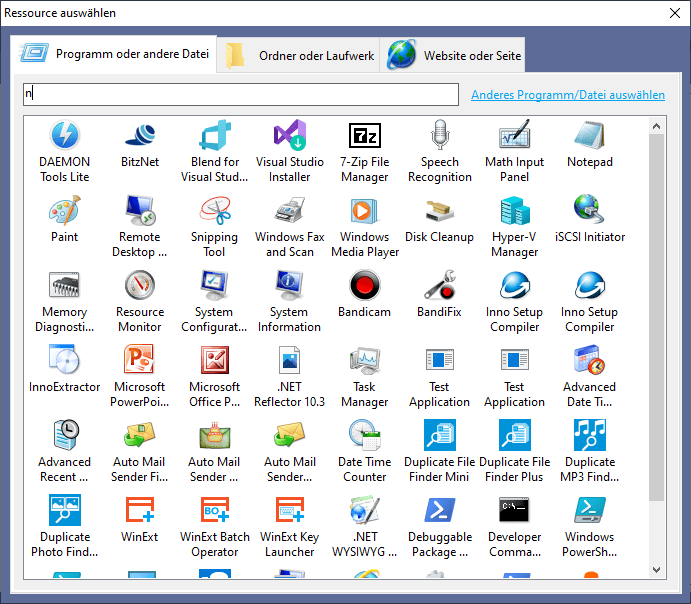Select Remote Desktop icon
Viewport: 691px width, 604px height.
pos(140,210)
